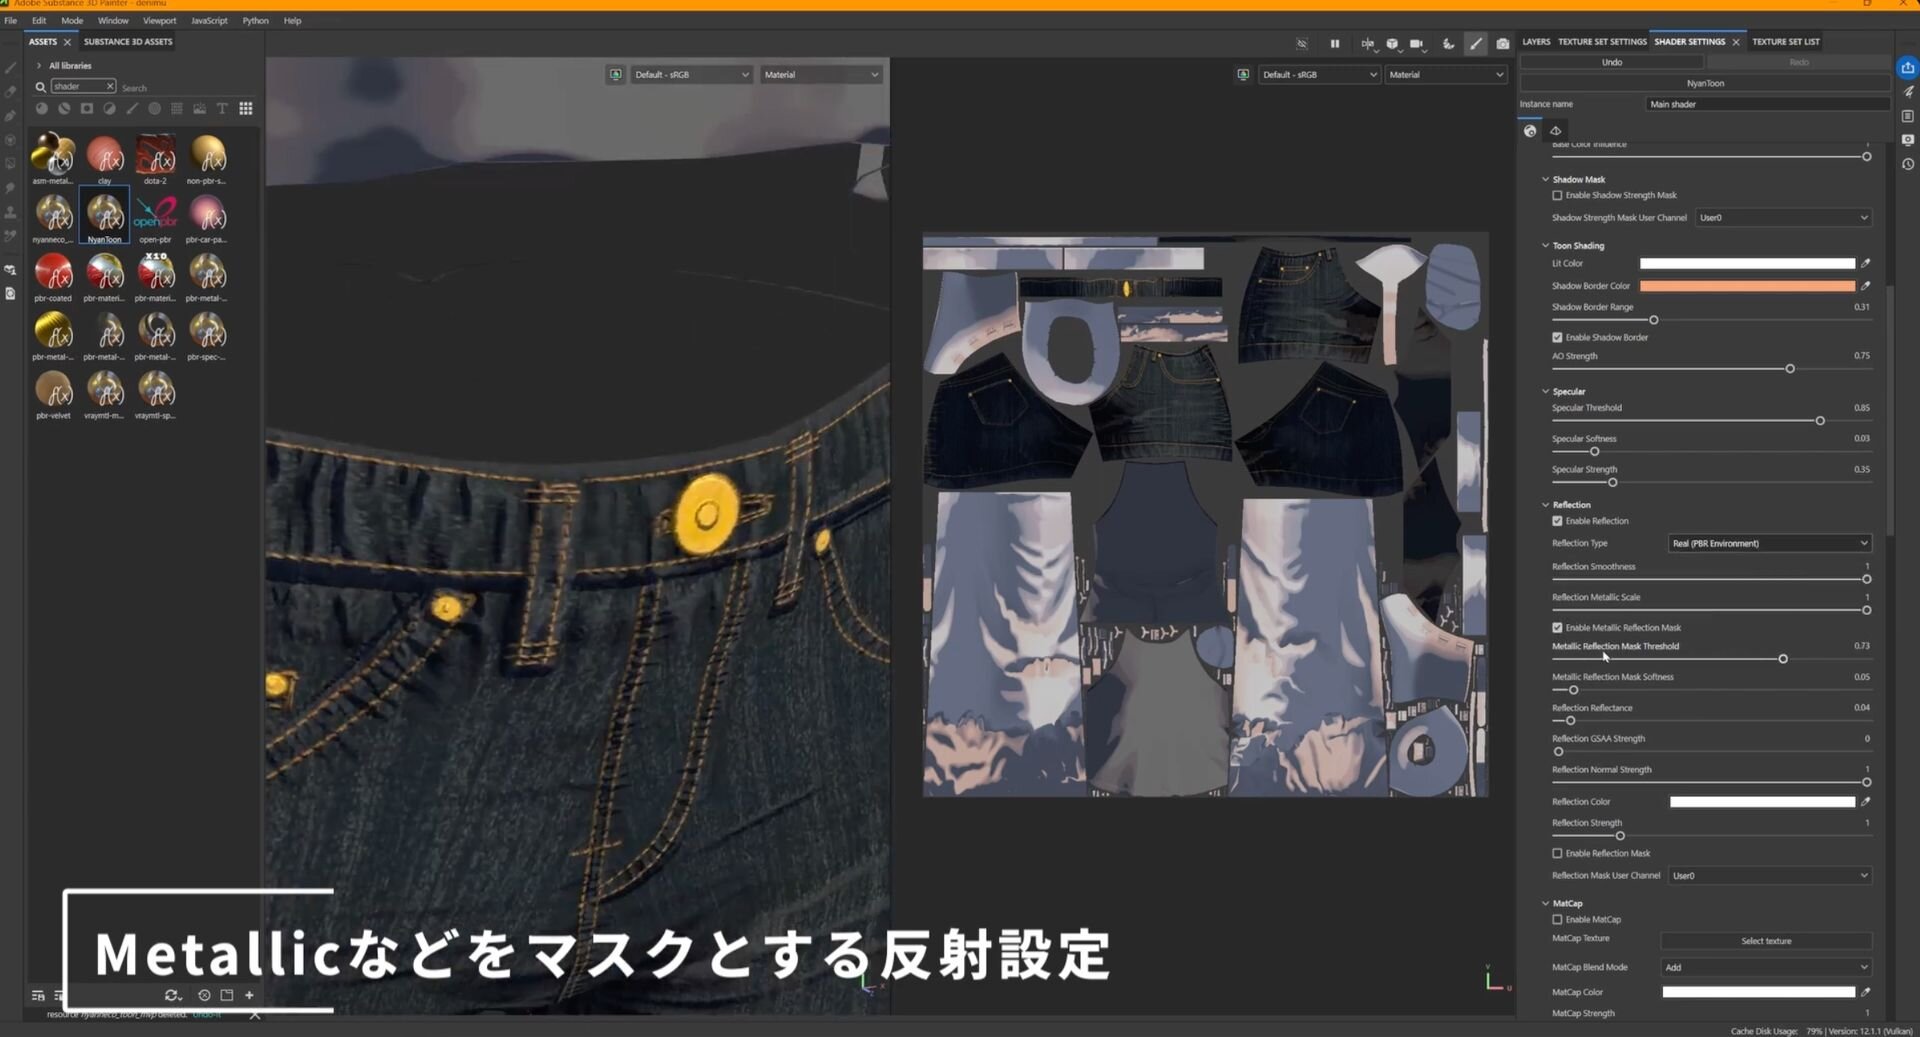Open the Python menu
1920x1037 pixels.
(x=255, y=20)
